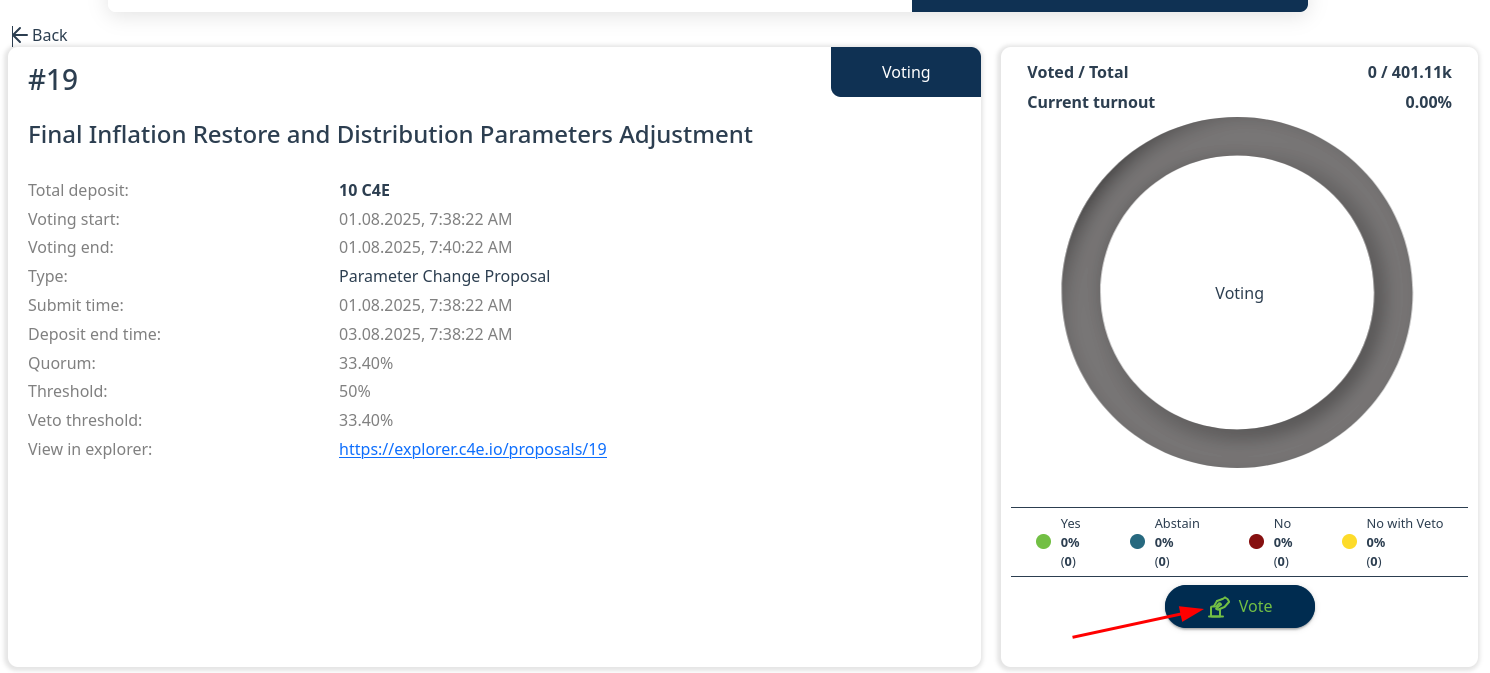Click the 10 C4E total deposit value
The height and width of the screenshot is (673, 1490).
364,190
